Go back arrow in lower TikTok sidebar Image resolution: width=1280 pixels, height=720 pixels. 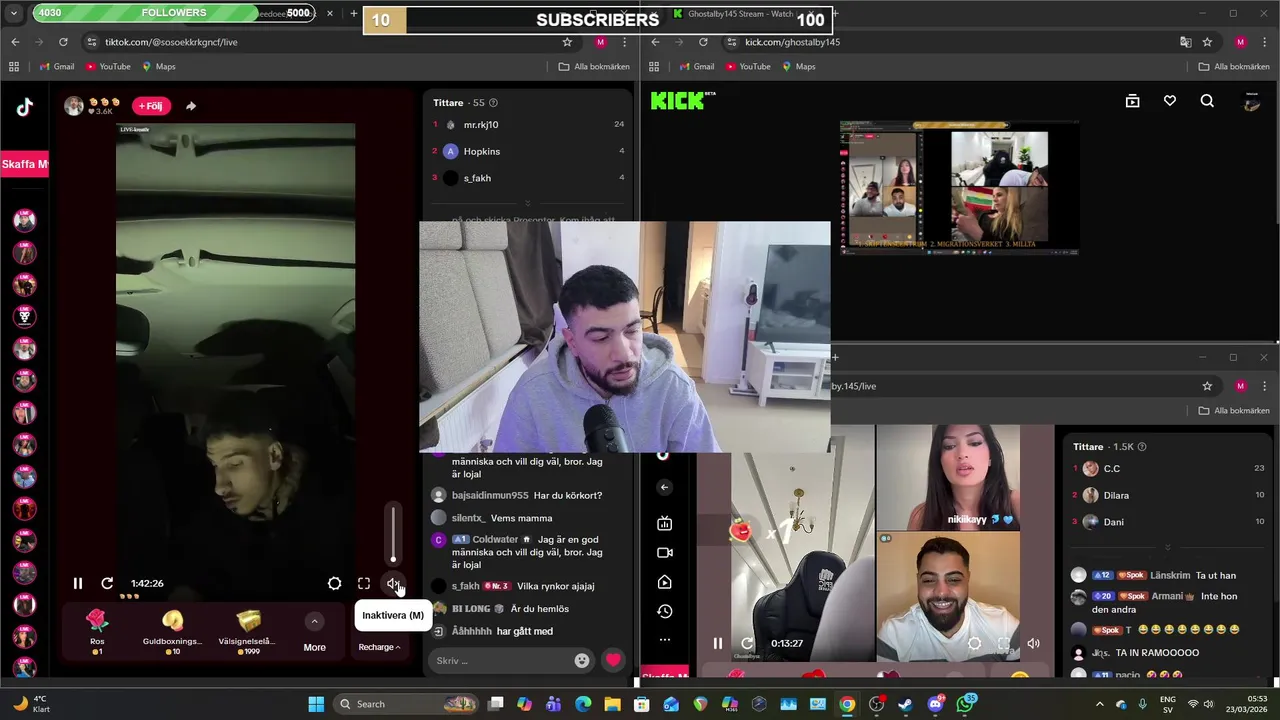point(664,487)
